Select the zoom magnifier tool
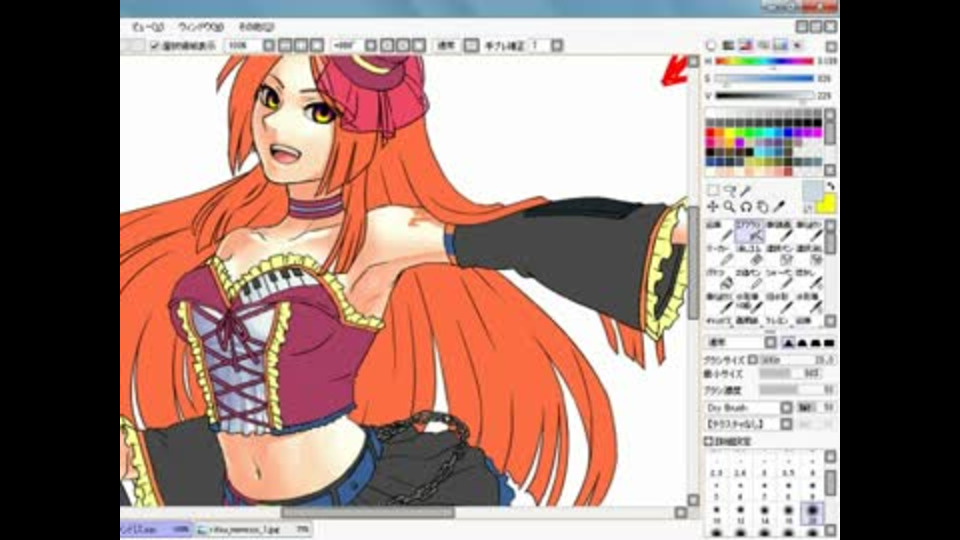 (x=729, y=207)
